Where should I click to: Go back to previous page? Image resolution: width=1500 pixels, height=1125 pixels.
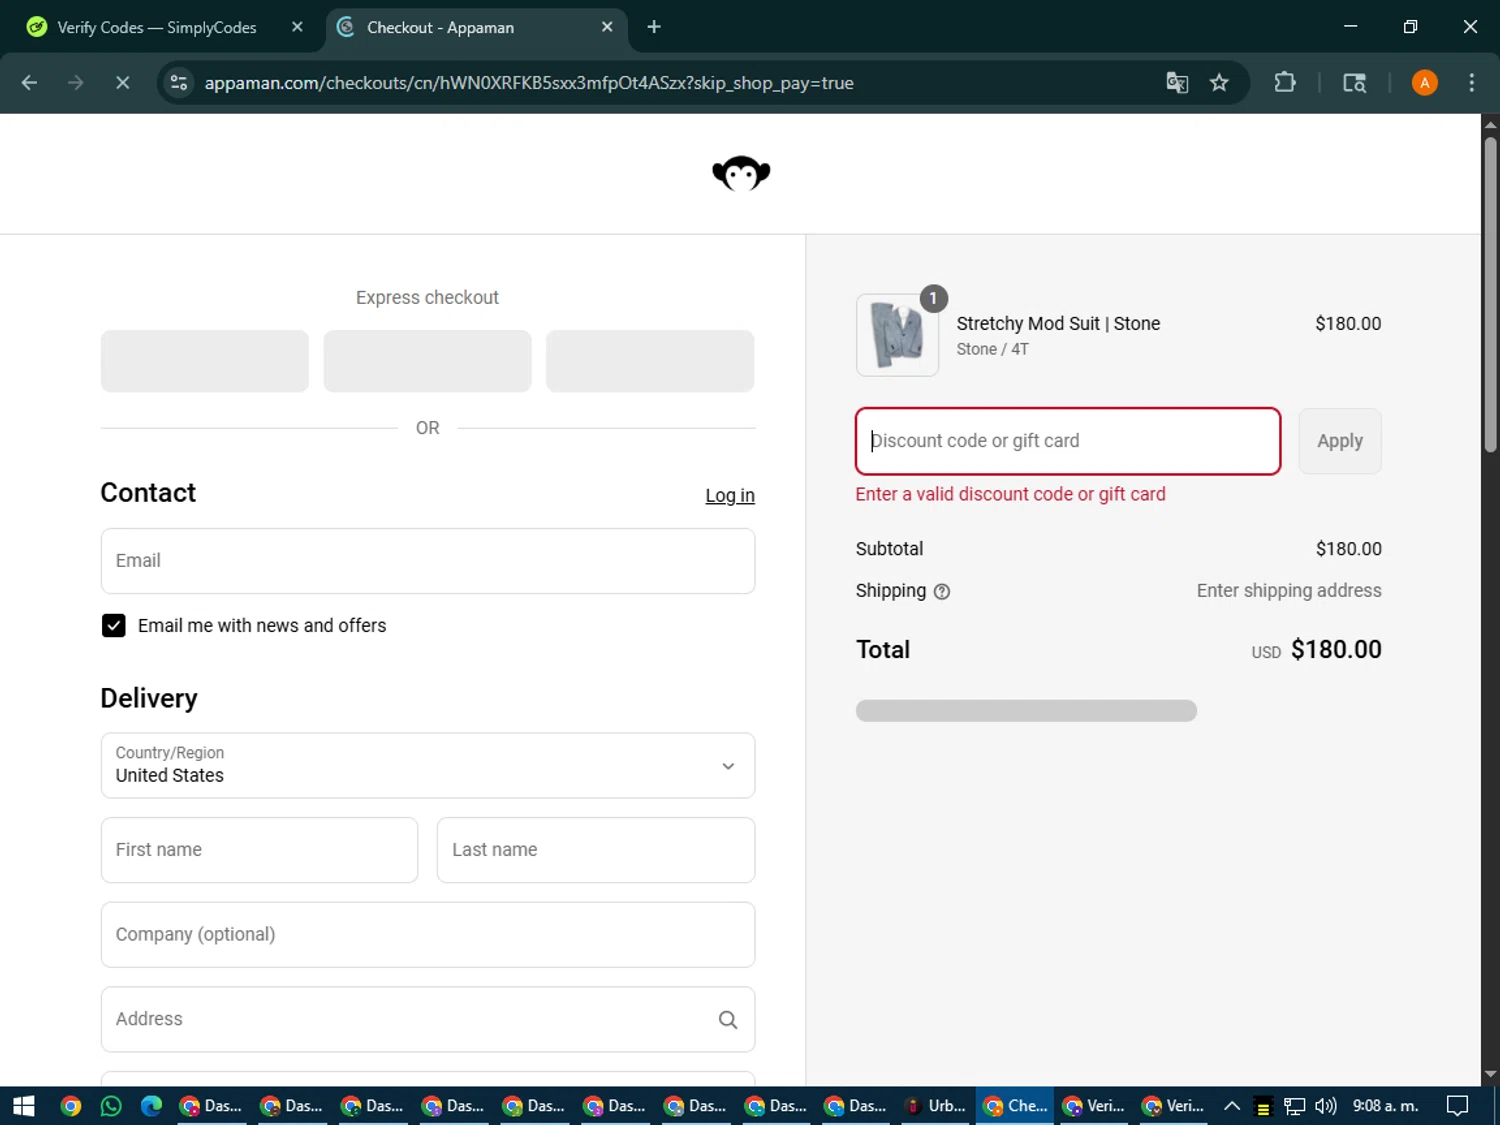pyautogui.click(x=29, y=83)
